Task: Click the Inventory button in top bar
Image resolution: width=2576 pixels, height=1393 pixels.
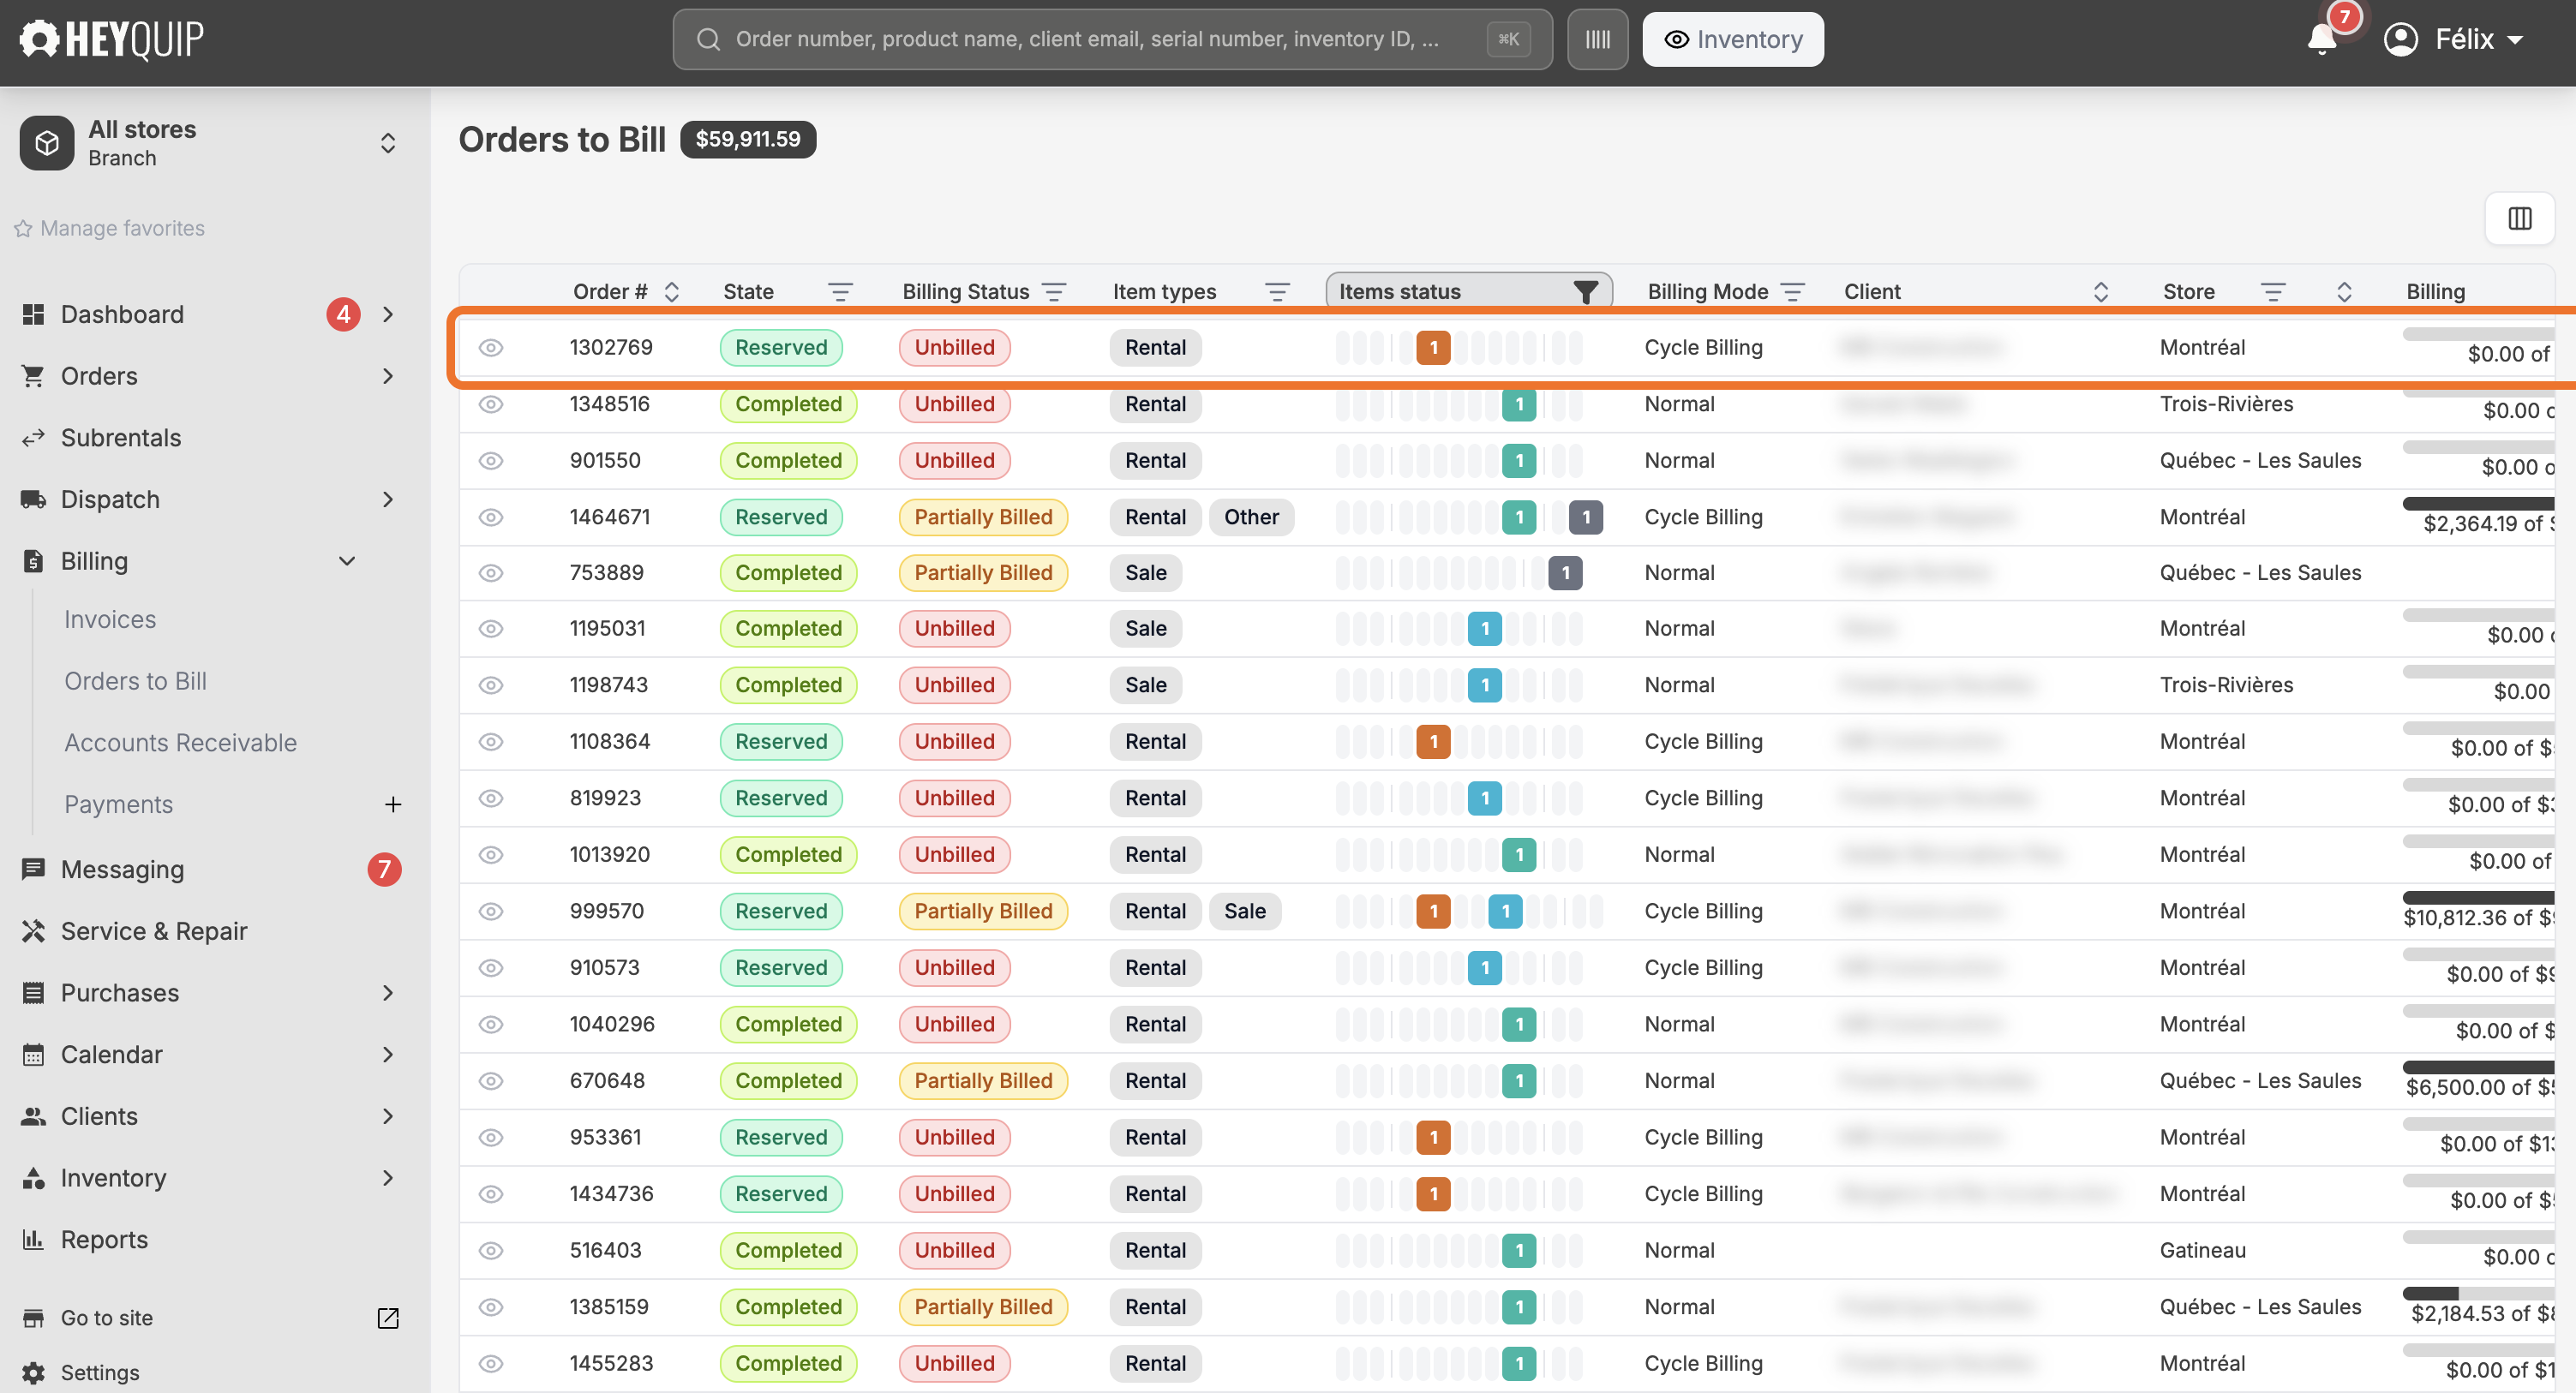Action: (x=1733, y=39)
